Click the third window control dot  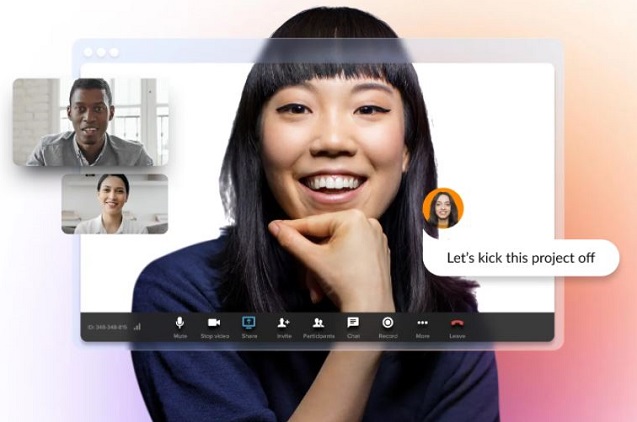[113, 52]
